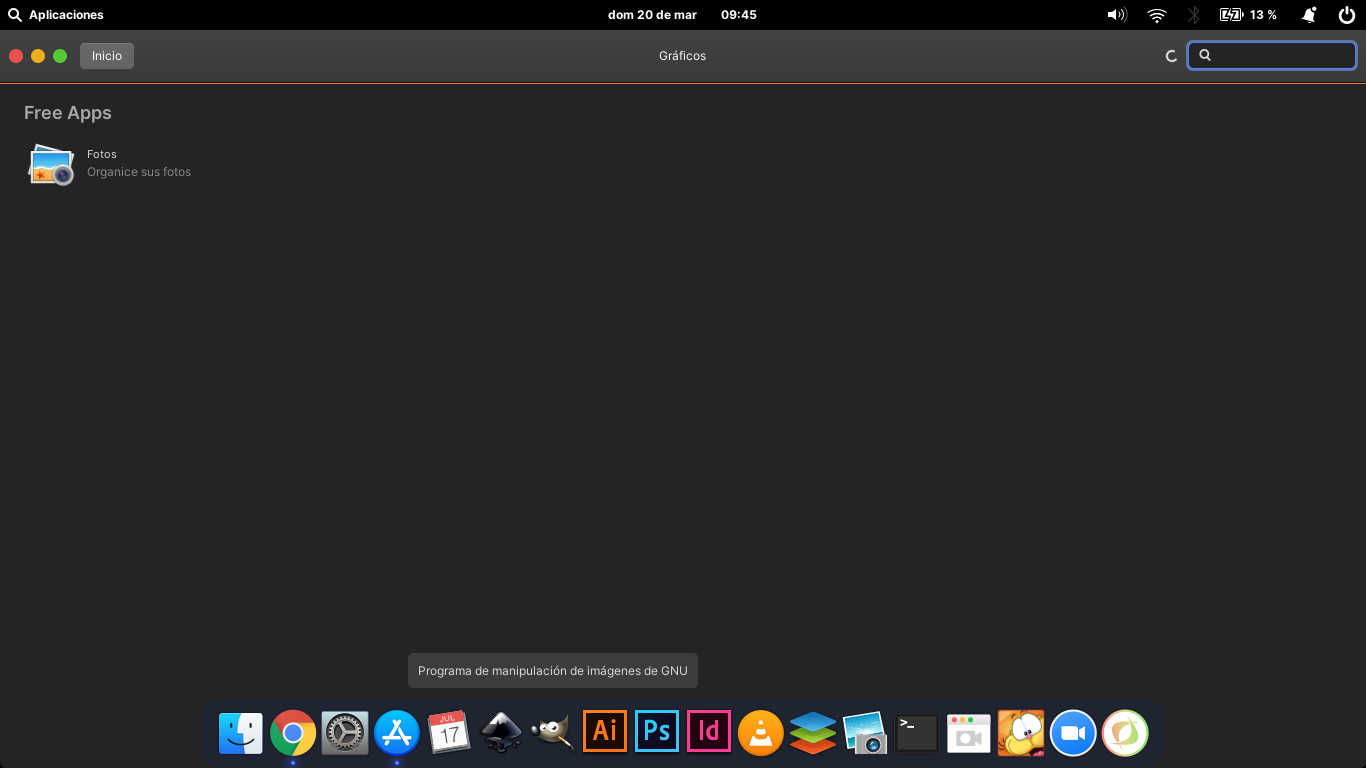1366x768 pixels.
Task: Open the Fotos app entry title
Action: (x=102, y=154)
